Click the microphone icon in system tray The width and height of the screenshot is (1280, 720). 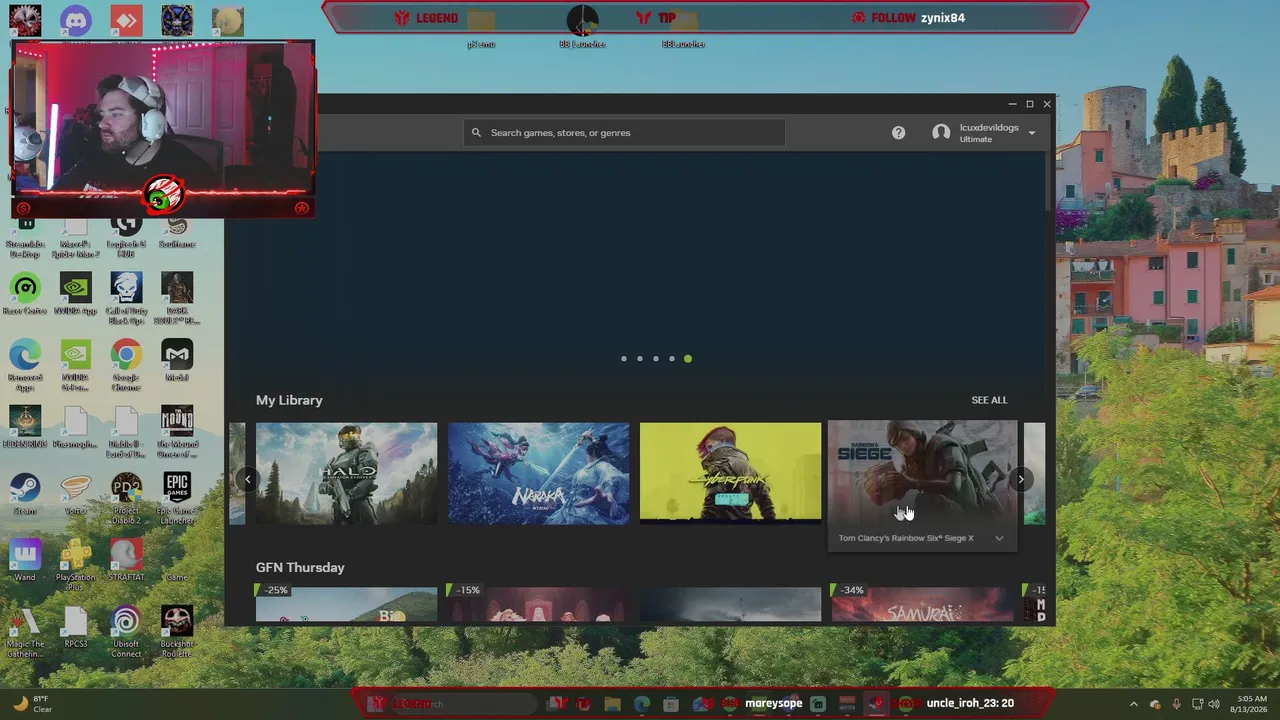(1176, 704)
